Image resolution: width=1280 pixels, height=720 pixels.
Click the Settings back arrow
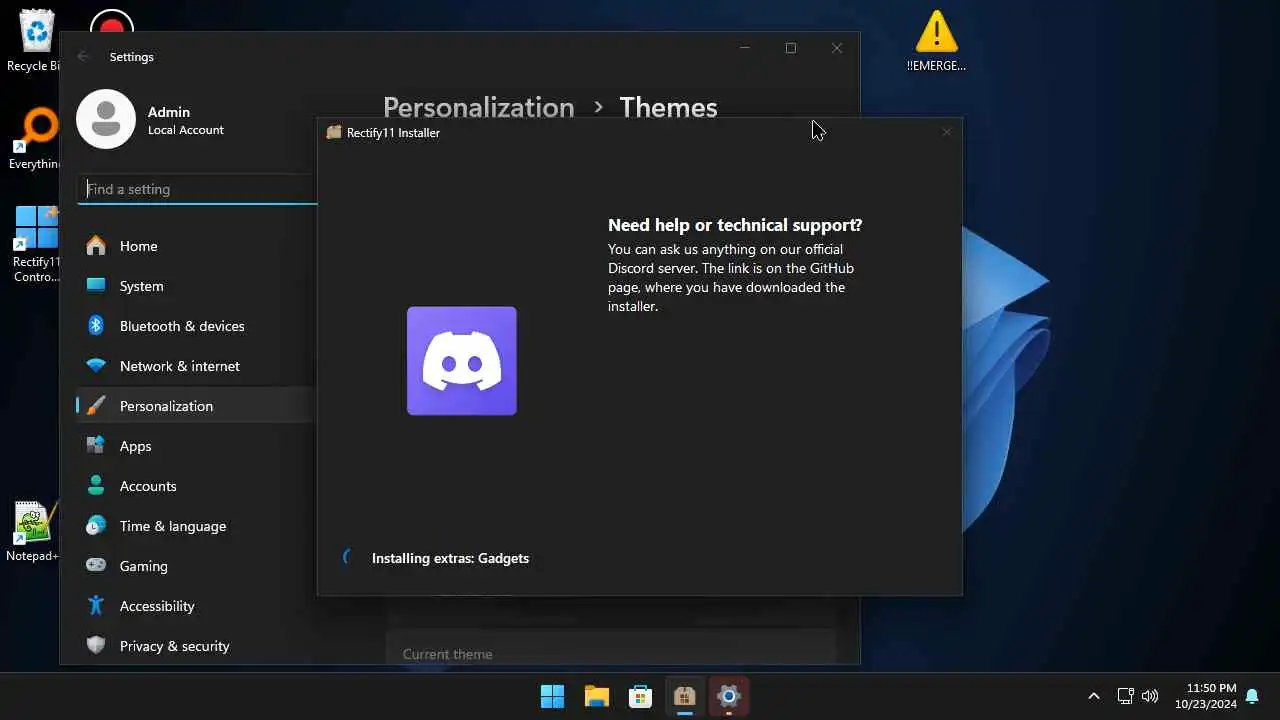[x=83, y=57]
